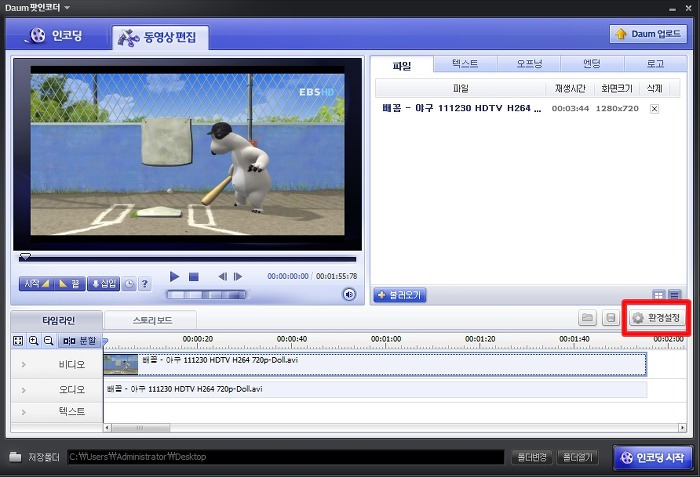
Task: Switch to the 오프닝 tab
Action: (529, 63)
